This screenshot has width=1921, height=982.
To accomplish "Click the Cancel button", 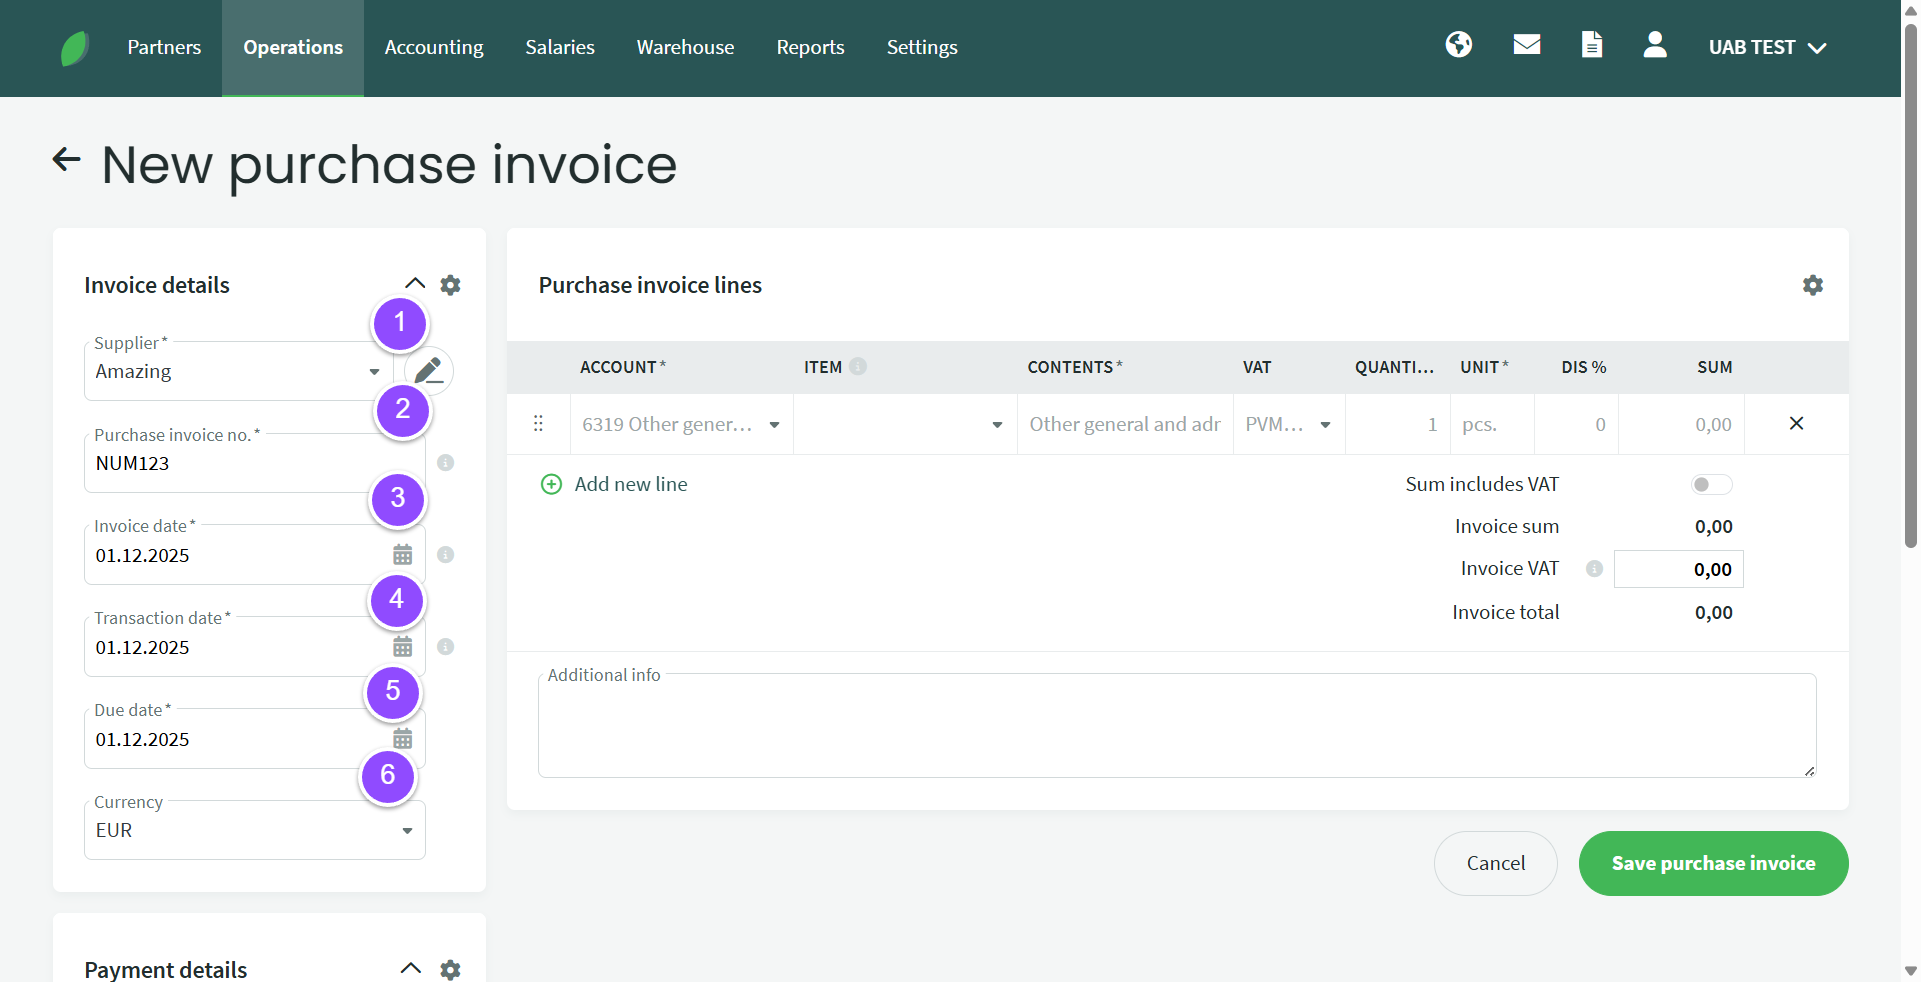I will click(1495, 863).
